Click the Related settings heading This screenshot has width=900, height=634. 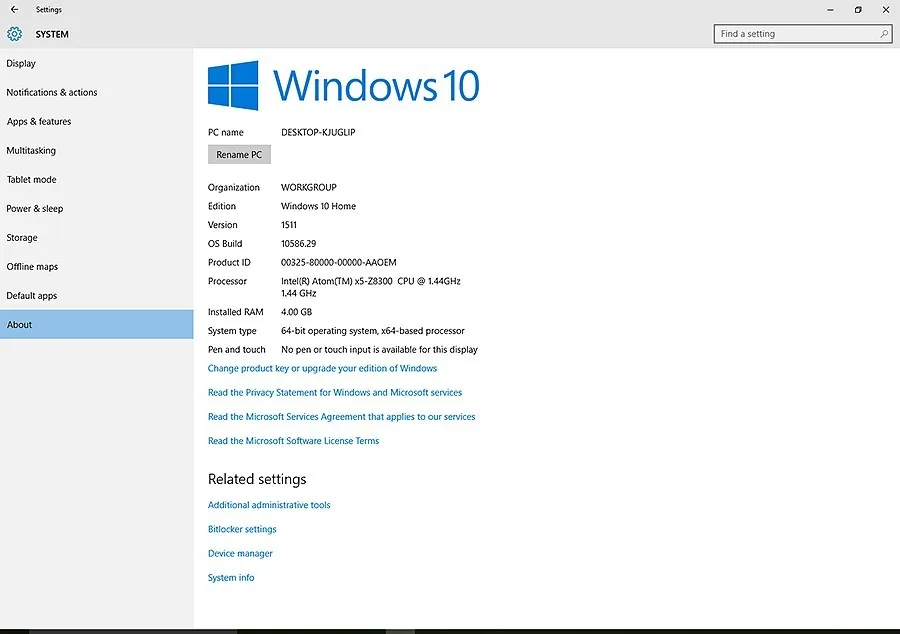tap(257, 479)
